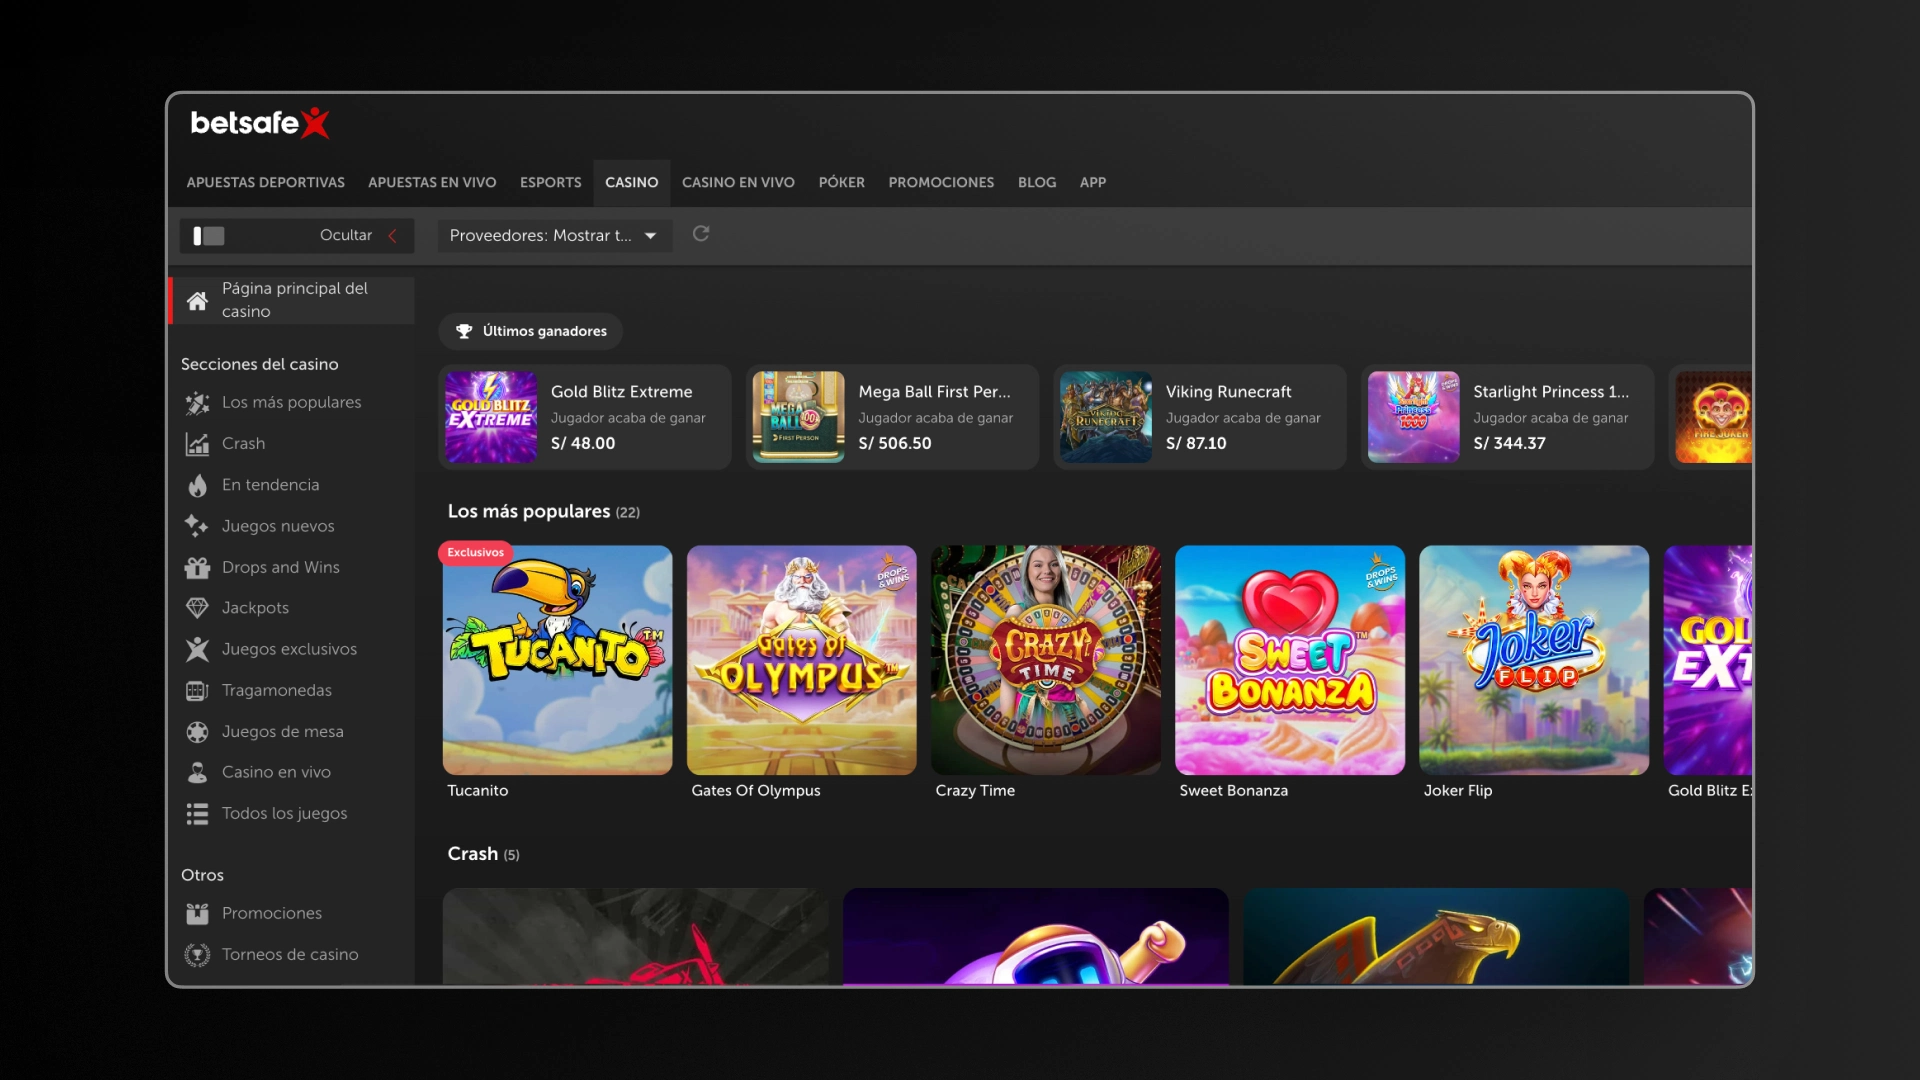Switch to Apuestas en Vivo tab
The image size is (1920, 1080).
pos(432,182)
